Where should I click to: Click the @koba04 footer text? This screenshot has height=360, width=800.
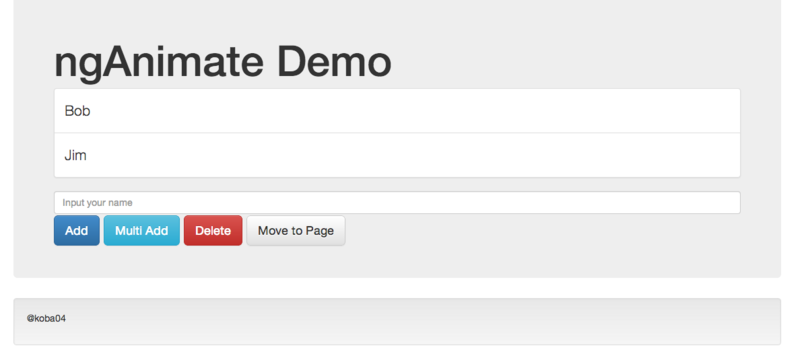46,319
